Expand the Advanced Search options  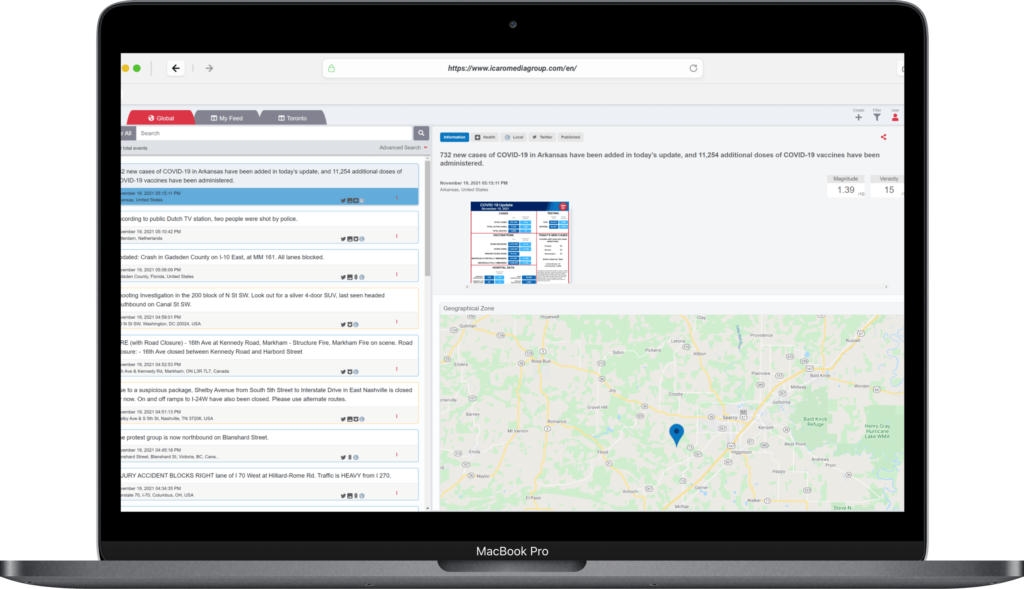402,147
